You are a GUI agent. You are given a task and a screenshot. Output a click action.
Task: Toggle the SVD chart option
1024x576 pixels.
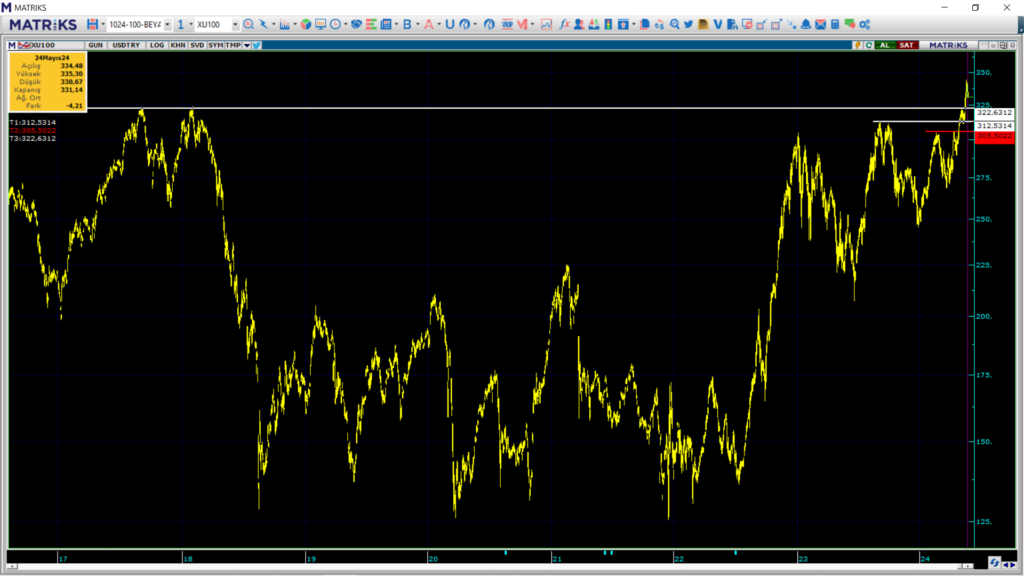click(197, 45)
